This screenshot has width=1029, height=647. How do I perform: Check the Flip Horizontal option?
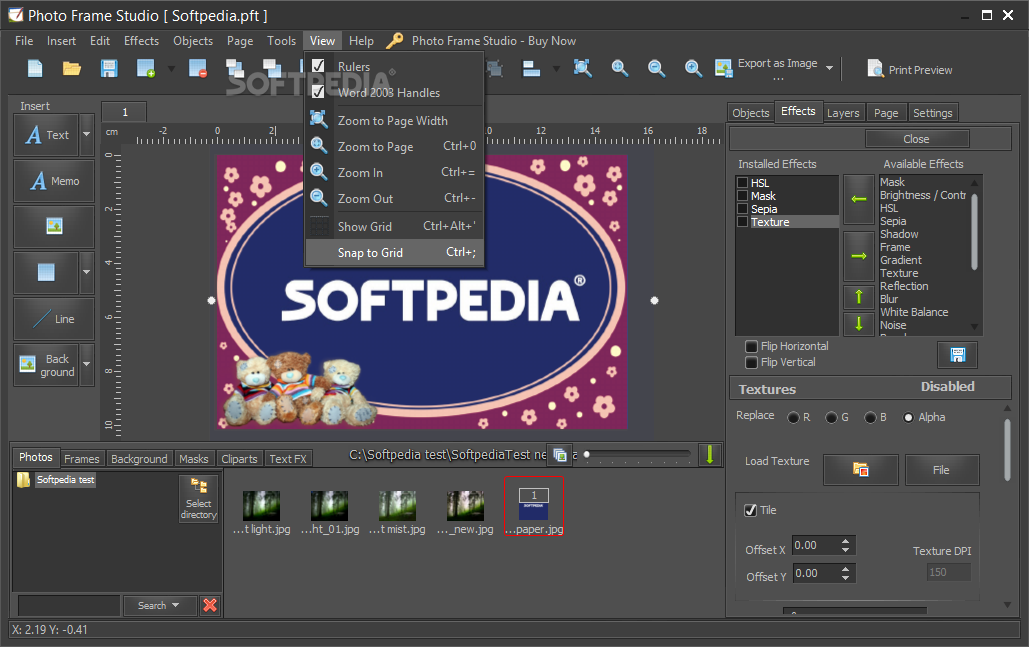751,346
